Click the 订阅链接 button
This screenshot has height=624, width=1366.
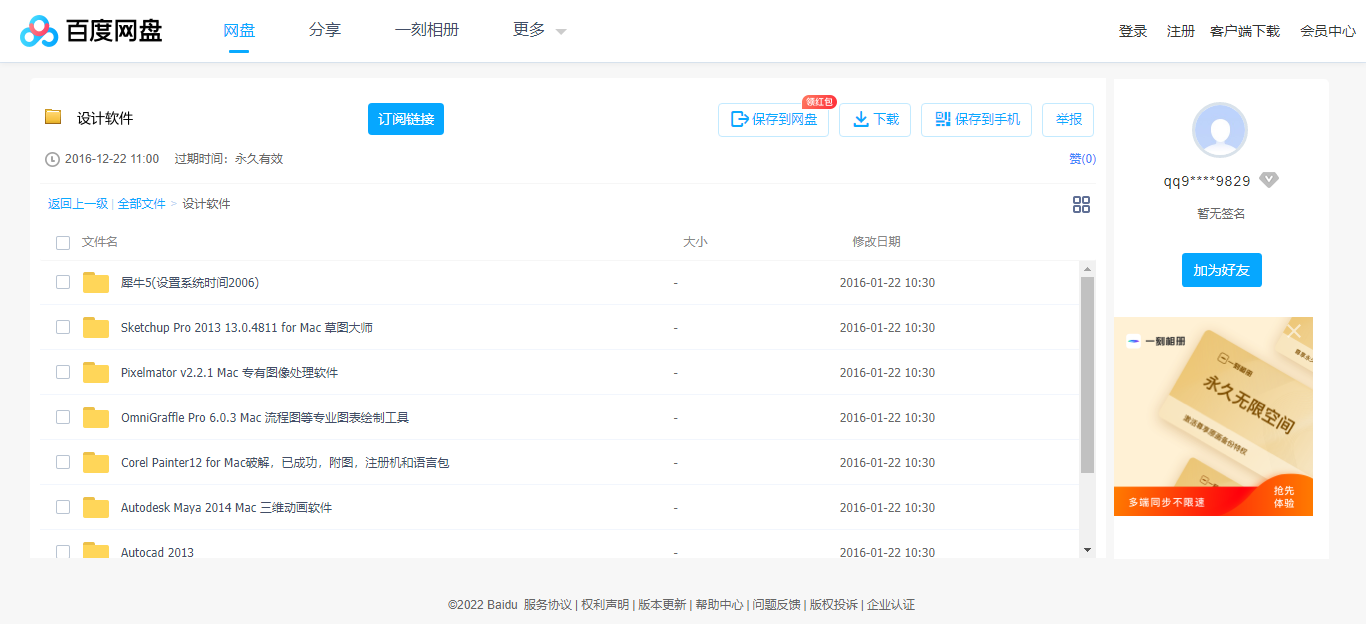[405, 118]
